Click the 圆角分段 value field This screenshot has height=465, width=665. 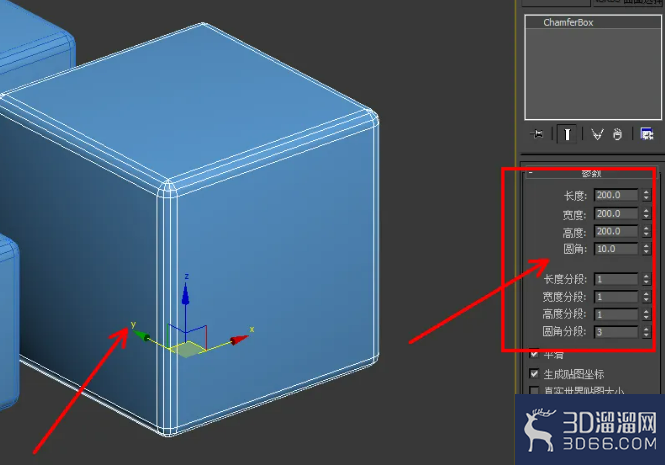pos(616,332)
